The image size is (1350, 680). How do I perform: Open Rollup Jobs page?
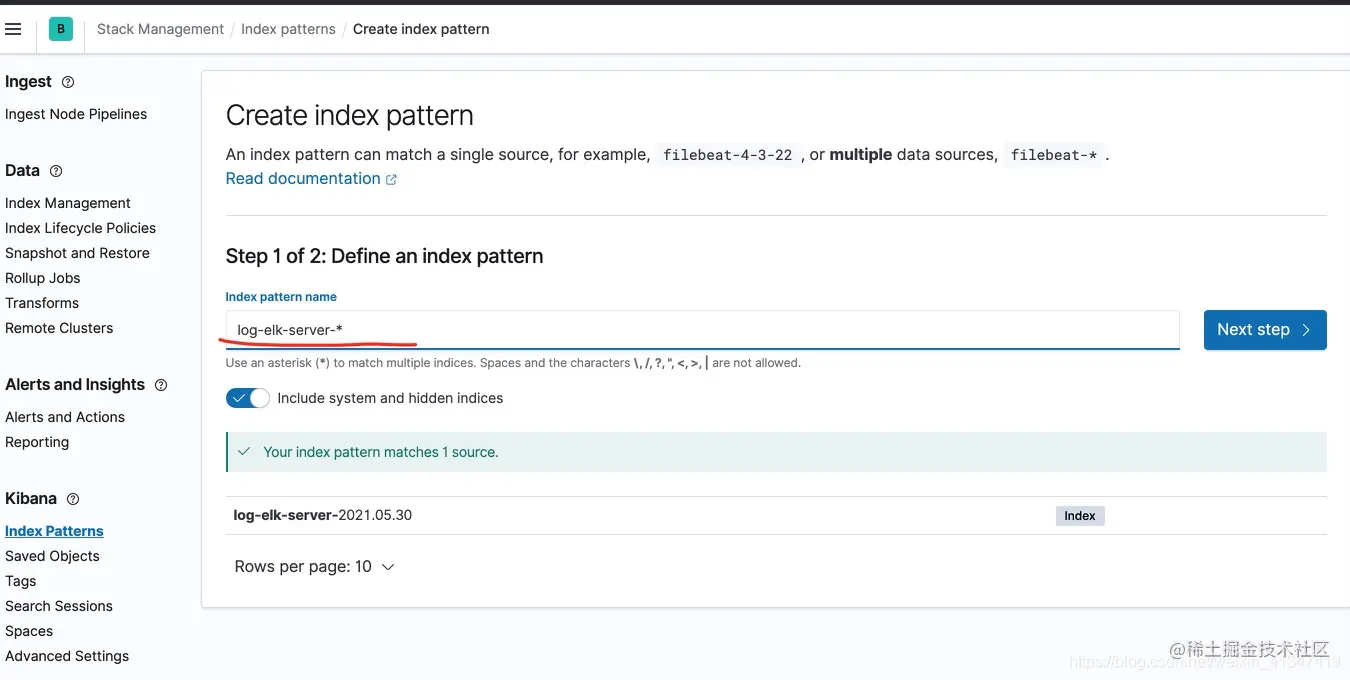(43, 278)
